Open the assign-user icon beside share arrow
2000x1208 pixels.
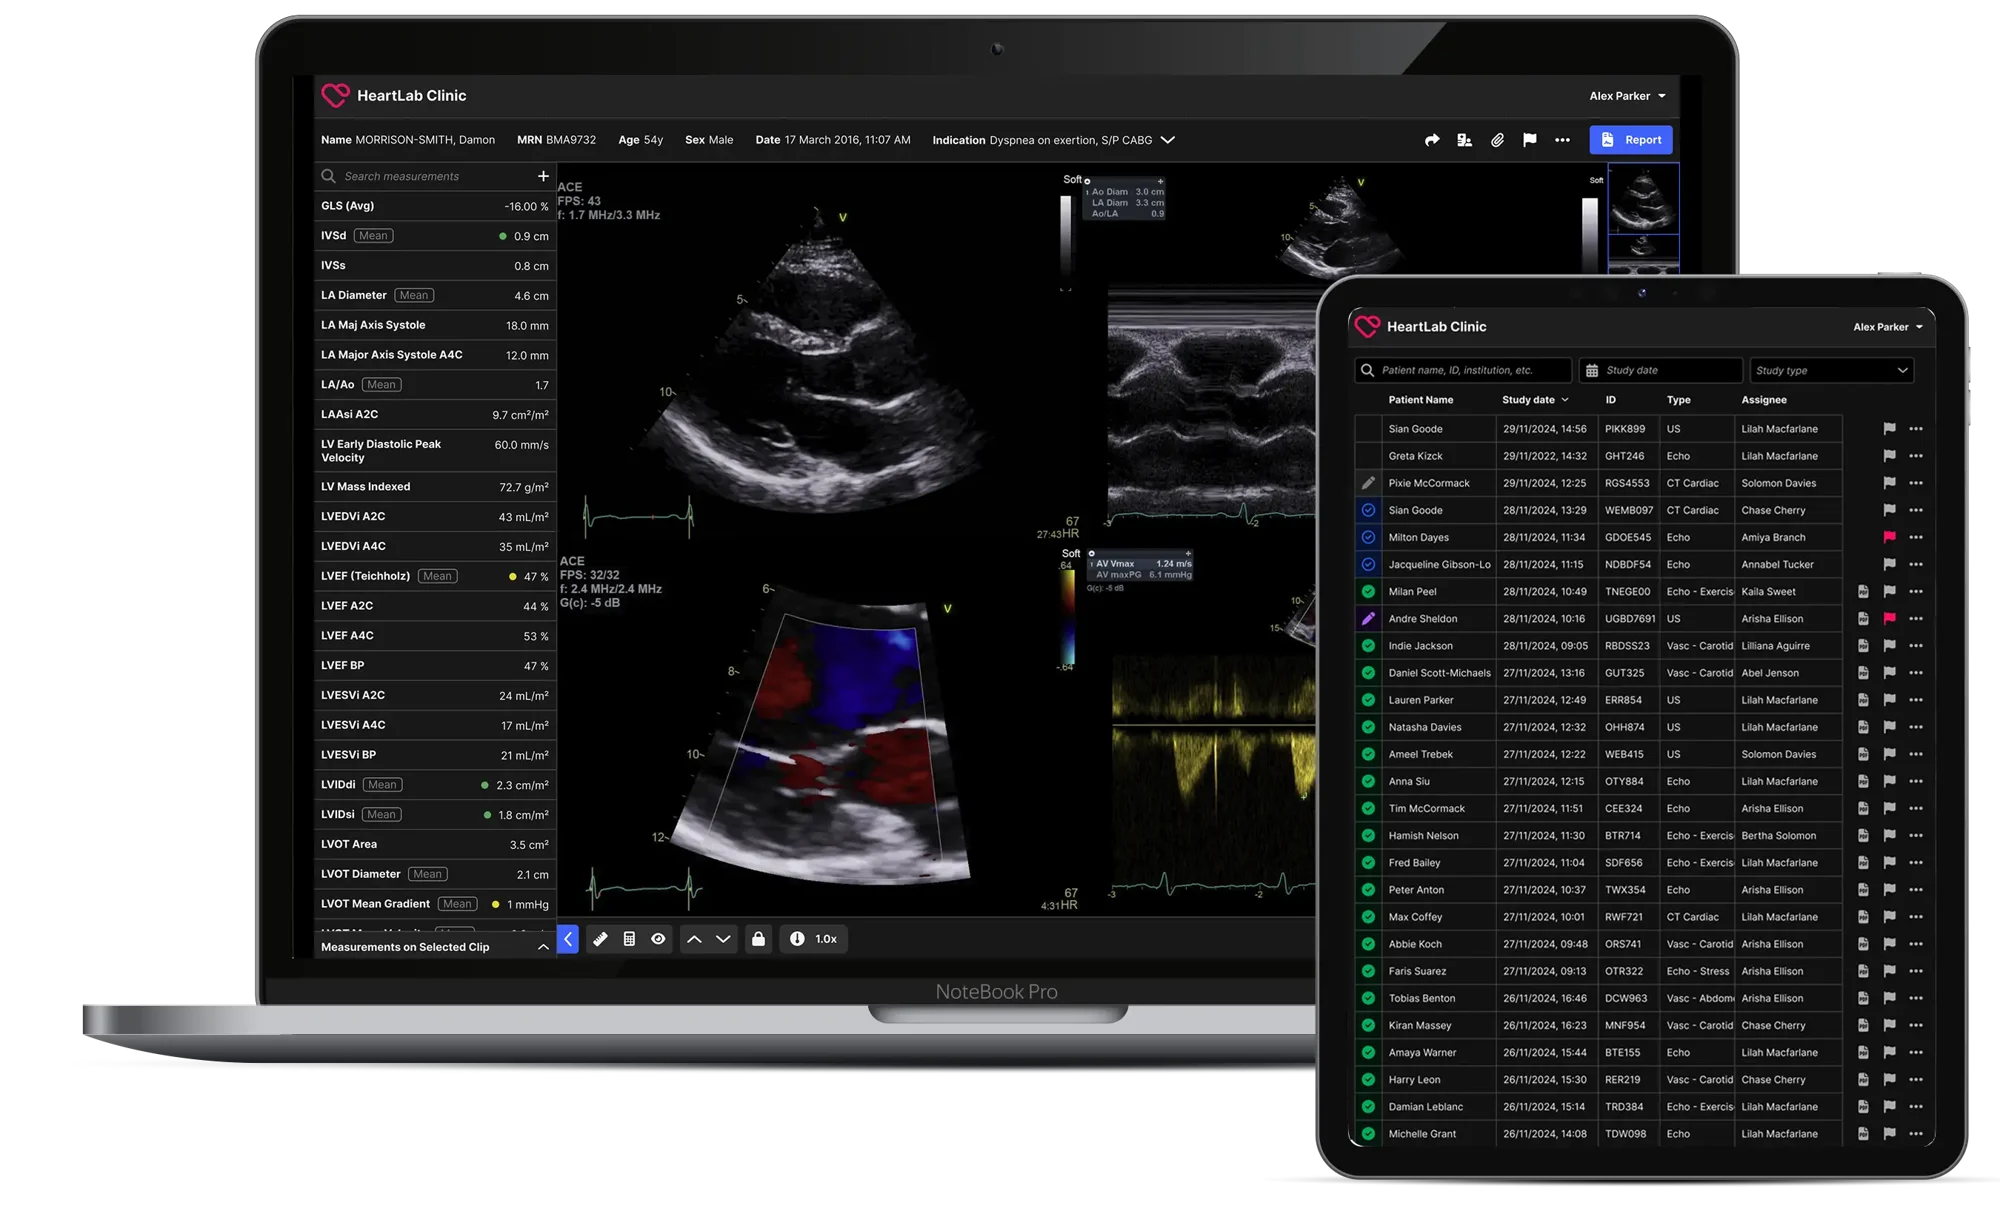pyautogui.click(x=1464, y=140)
